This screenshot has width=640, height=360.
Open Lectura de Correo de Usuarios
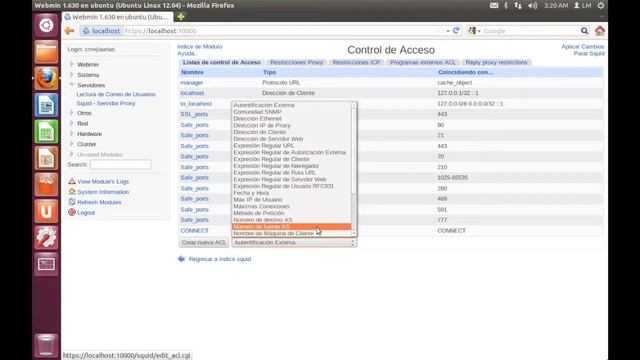(116, 94)
